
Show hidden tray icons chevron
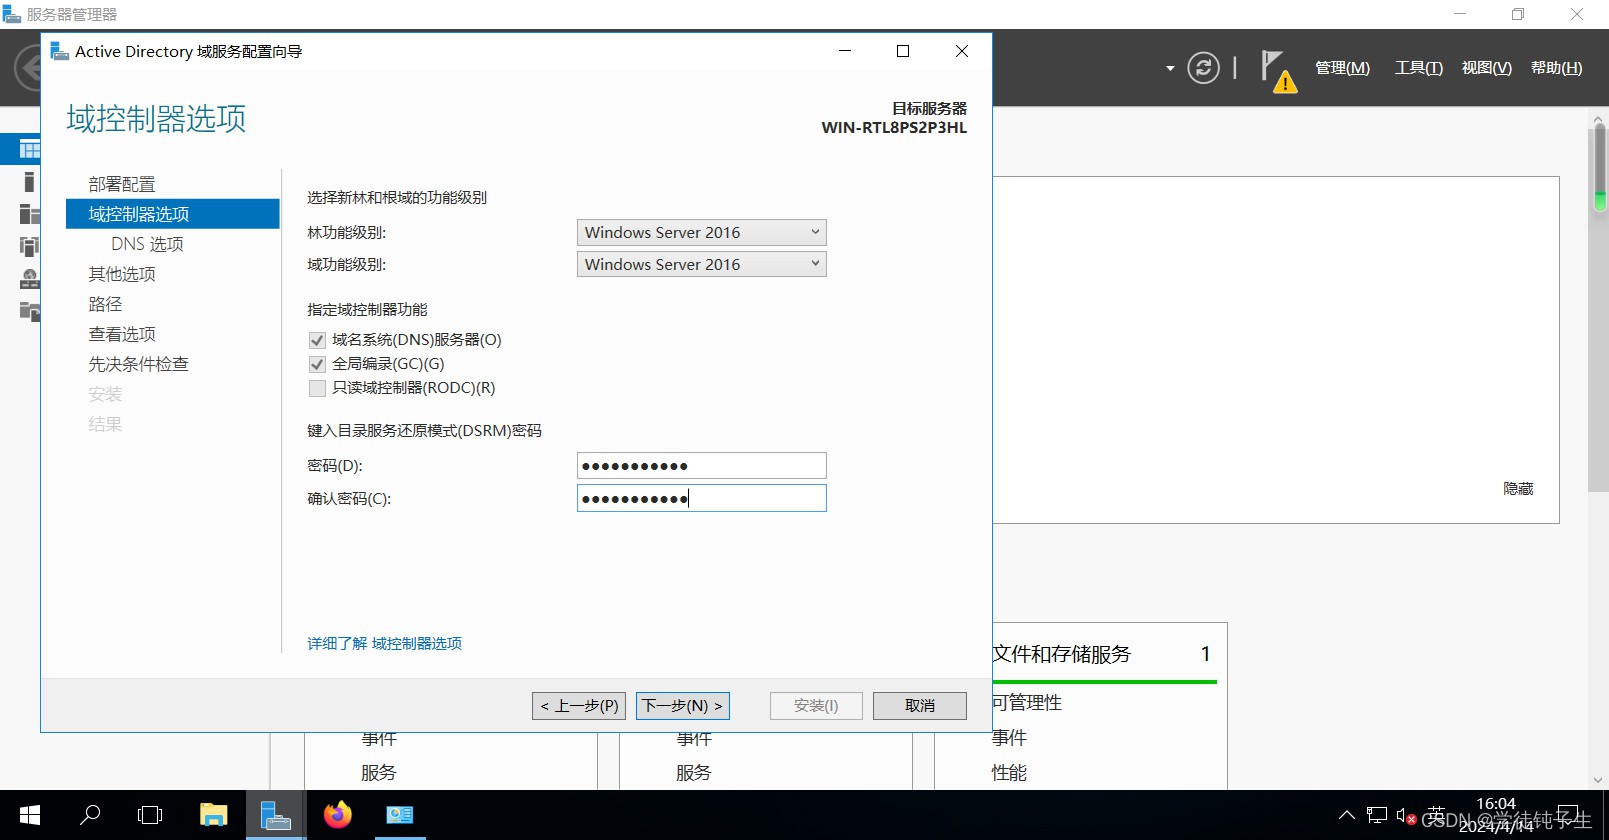coord(1347,815)
